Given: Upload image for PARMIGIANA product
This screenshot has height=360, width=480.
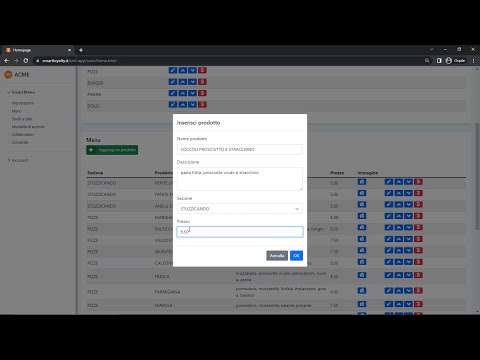Looking at the screenshot, I should coord(362,291).
